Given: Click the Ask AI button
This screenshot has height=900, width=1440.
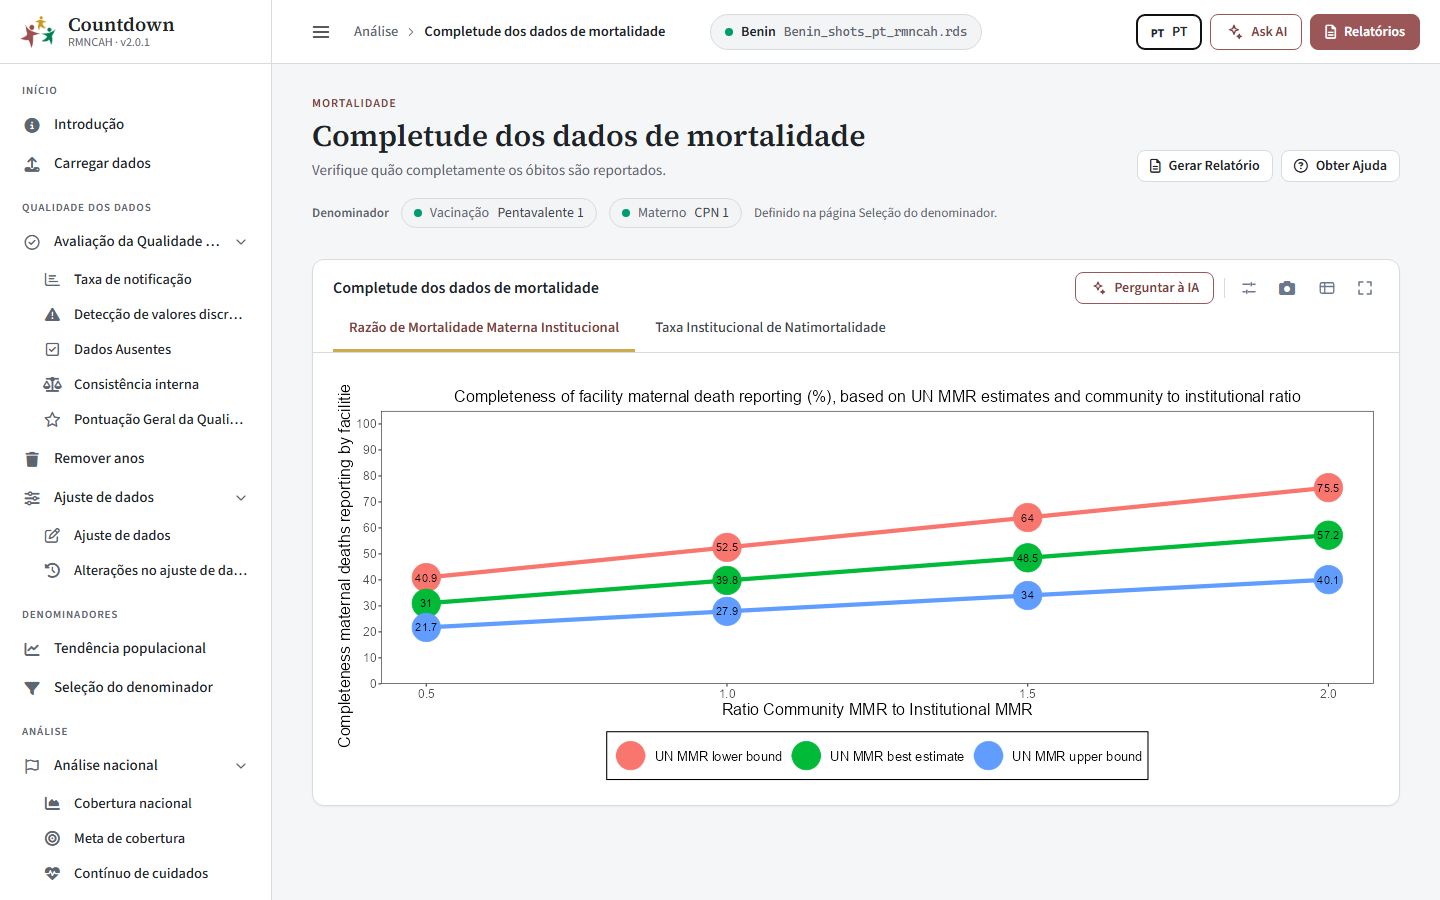Looking at the screenshot, I should (x=1256, y=32).
